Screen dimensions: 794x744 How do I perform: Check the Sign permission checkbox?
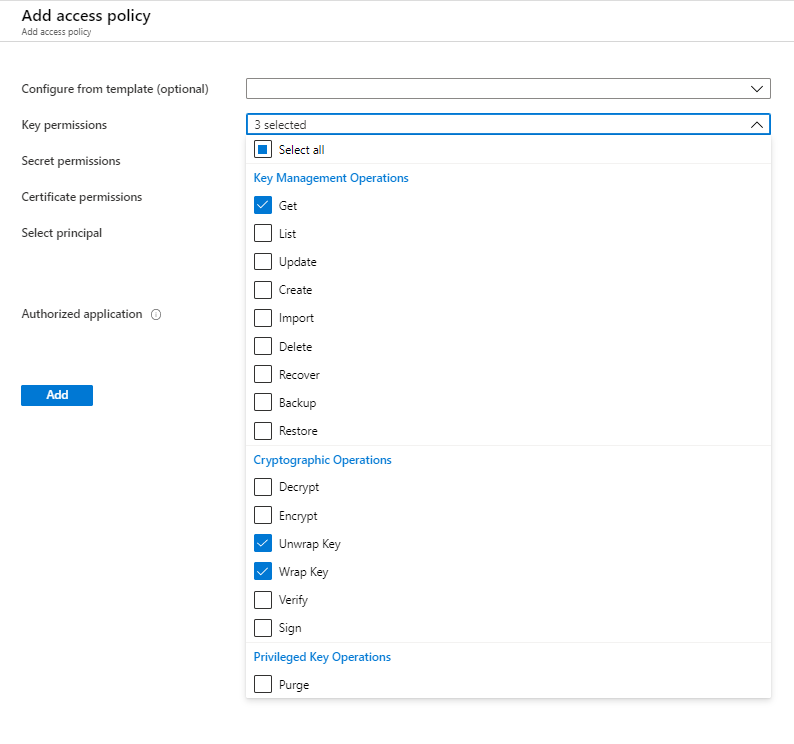(x=263, y=628)
